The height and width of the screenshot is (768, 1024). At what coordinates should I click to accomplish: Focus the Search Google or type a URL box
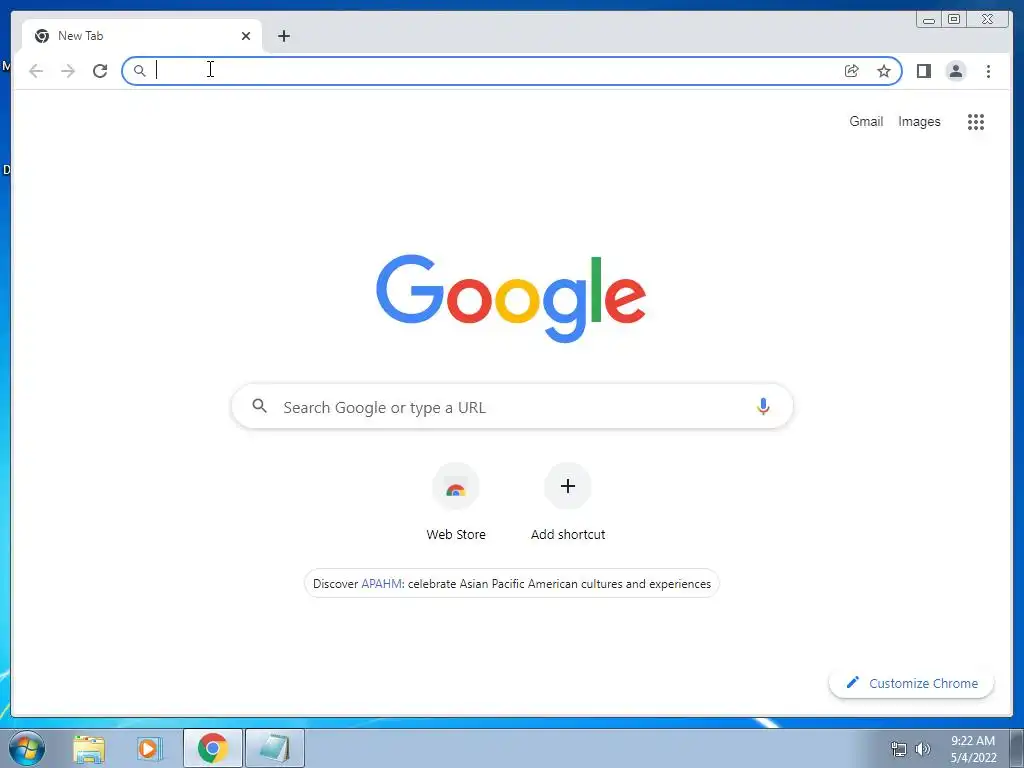(x=512, y=406)
